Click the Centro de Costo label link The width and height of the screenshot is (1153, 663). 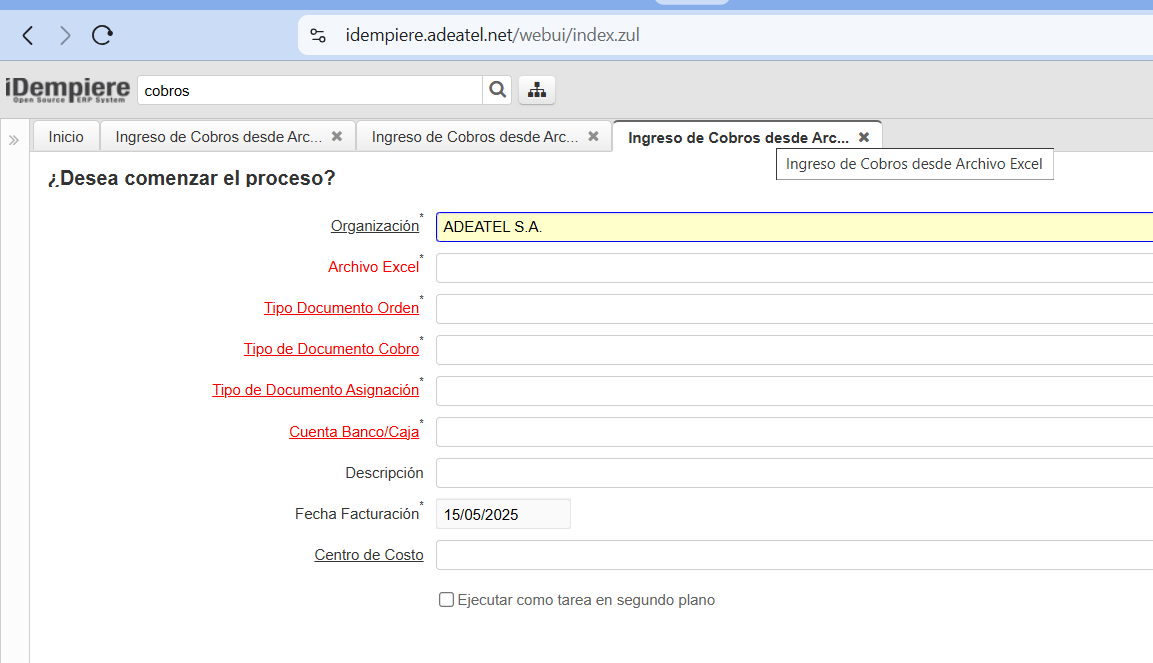pyautogui.click(x=368, y=555)
